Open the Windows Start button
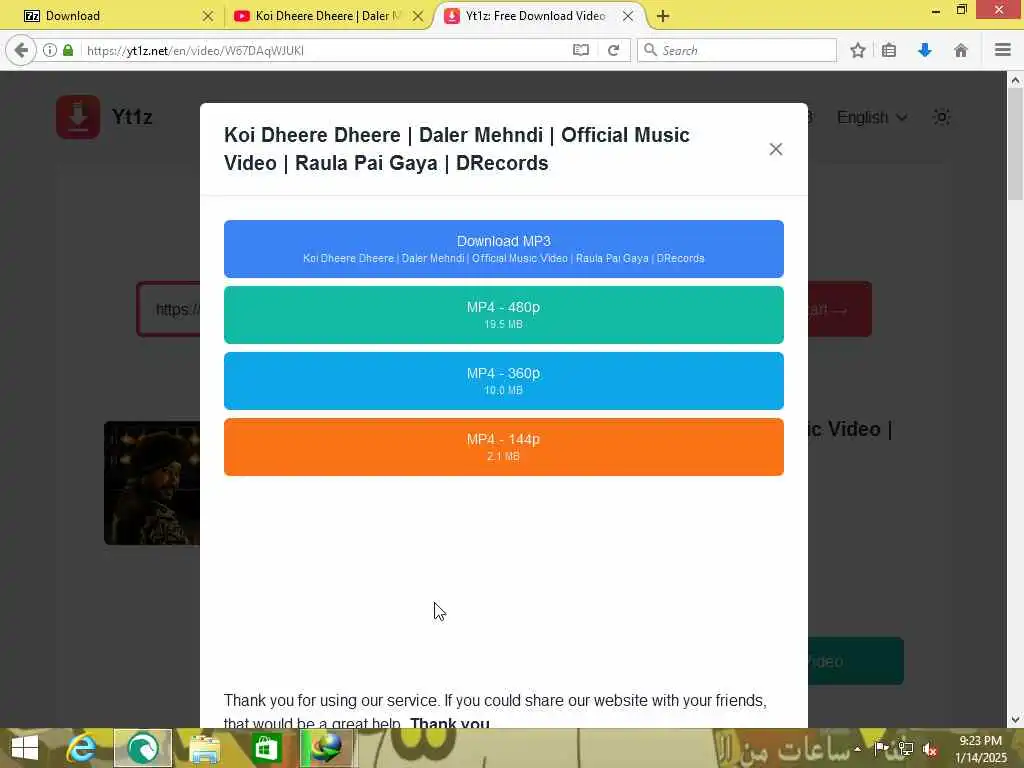Image resolution: width=1024 pixels, height=768 pixels. coord(25,748)
